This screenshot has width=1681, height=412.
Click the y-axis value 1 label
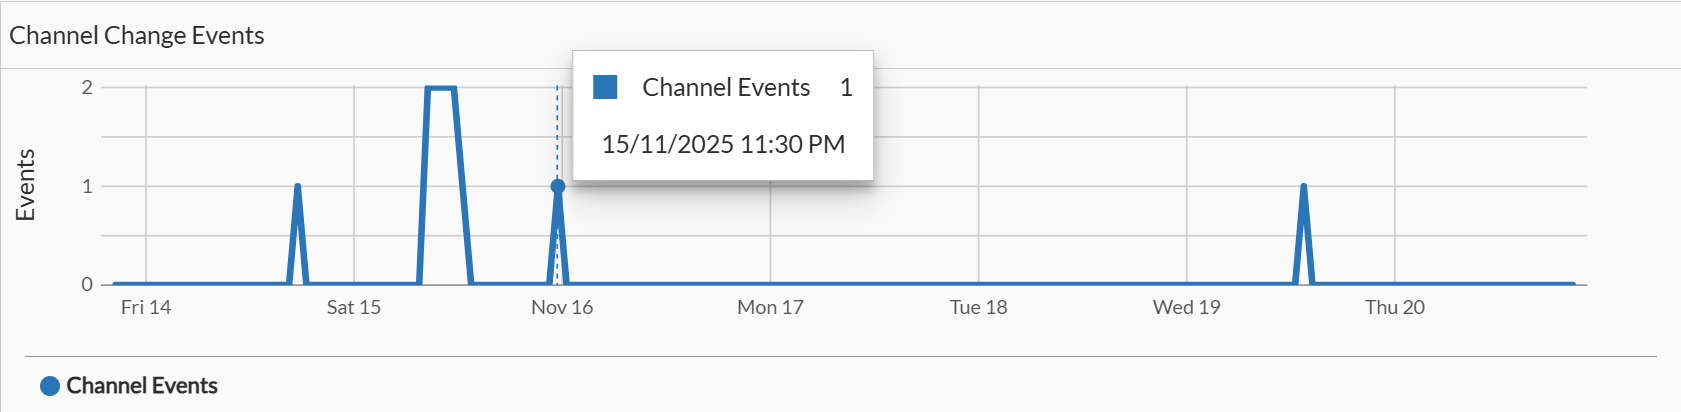coord(87,186)
